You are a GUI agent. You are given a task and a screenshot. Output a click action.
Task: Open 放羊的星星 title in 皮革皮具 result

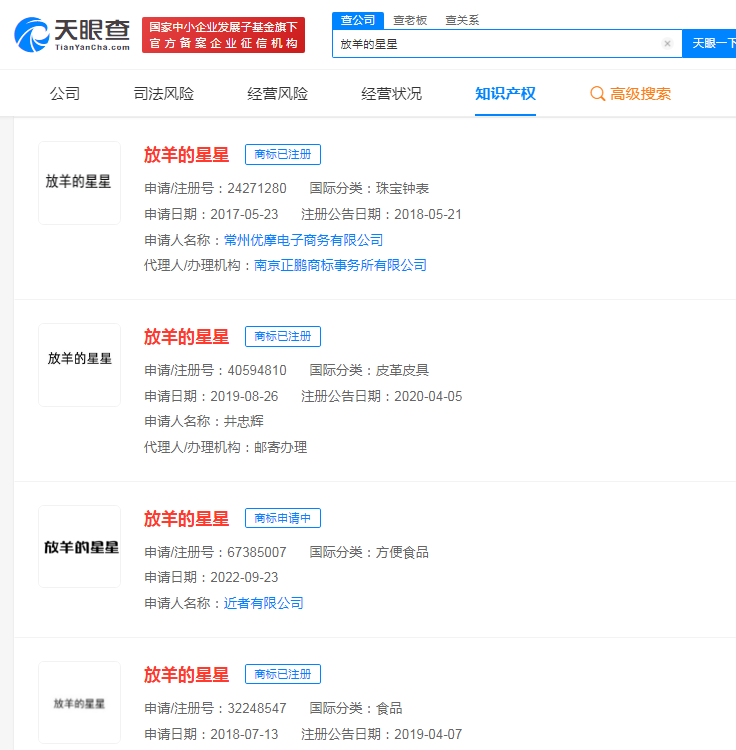[187, 337]
